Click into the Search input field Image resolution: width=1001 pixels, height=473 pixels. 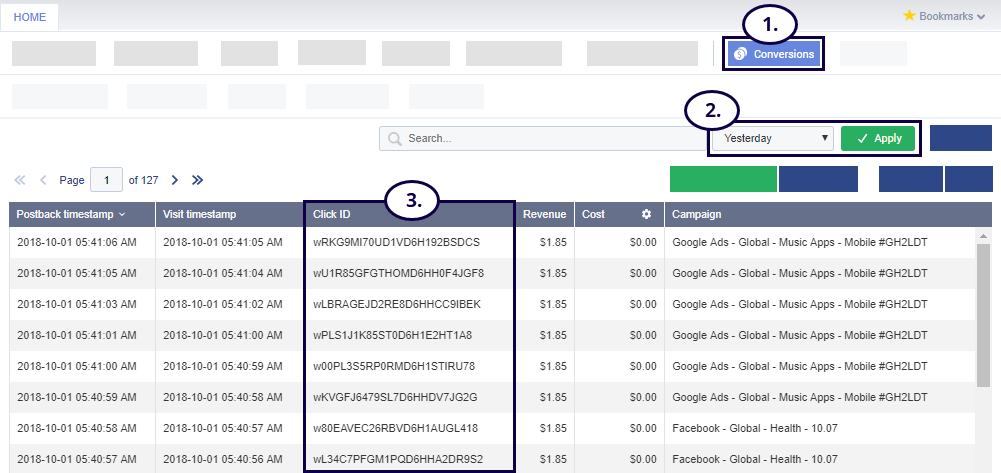(550, 139)
